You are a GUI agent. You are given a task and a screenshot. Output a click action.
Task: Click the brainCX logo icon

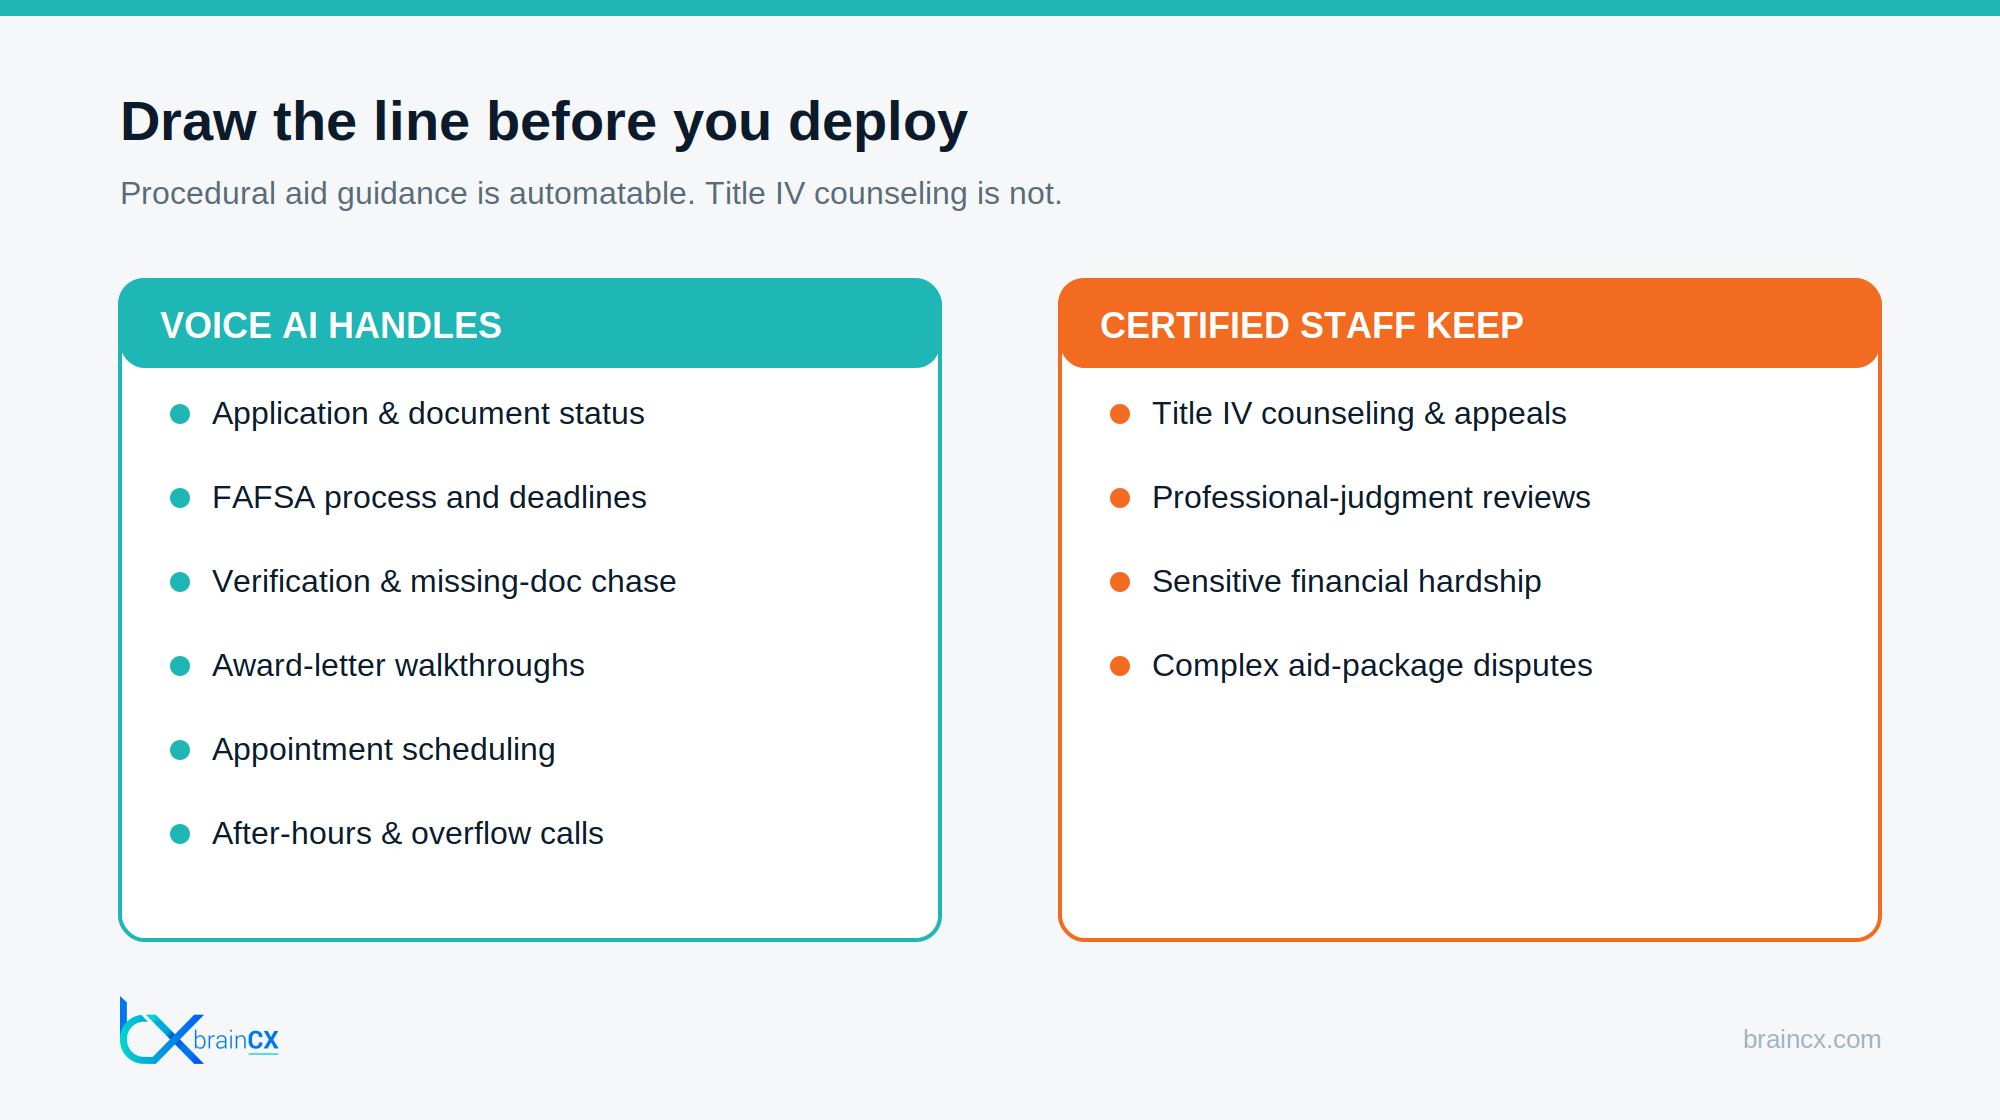[x=161, y=1031]
